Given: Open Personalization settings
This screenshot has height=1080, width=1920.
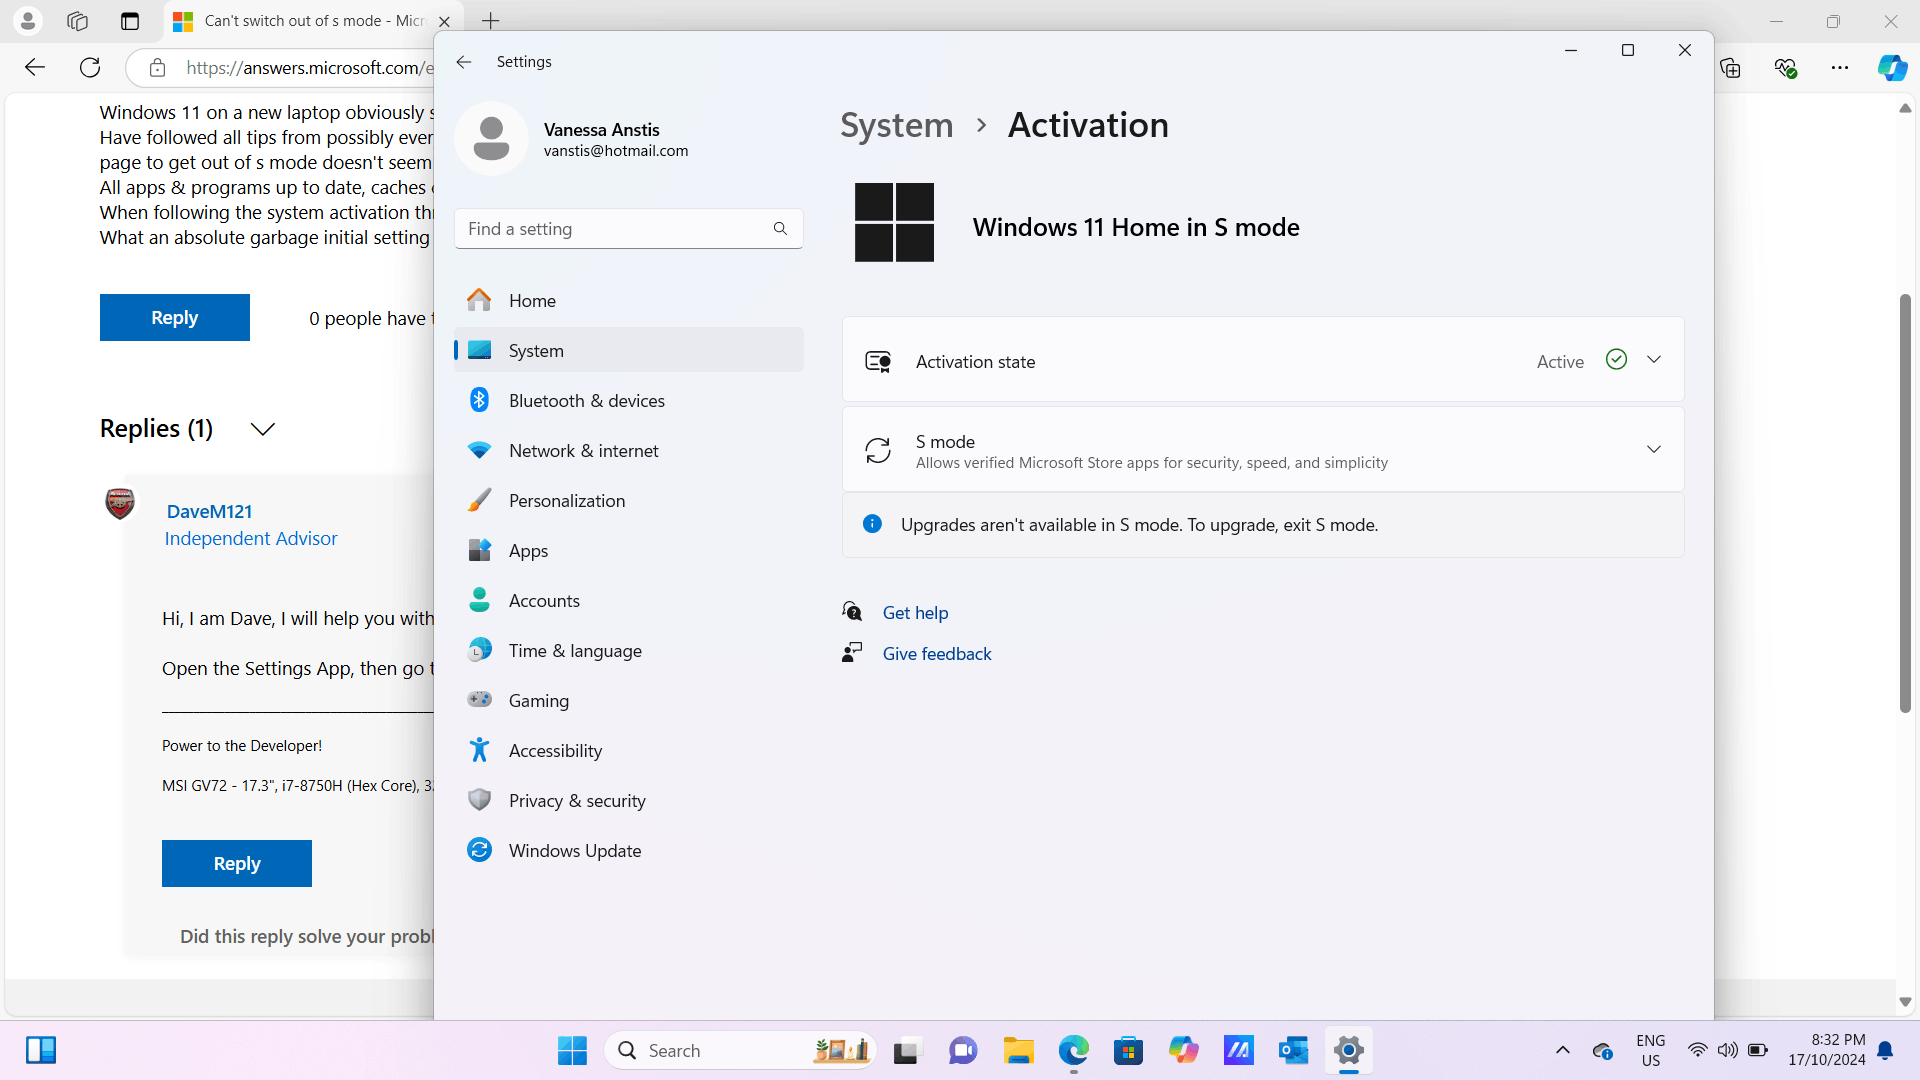Looking at the screenshot, I should 629,500.
